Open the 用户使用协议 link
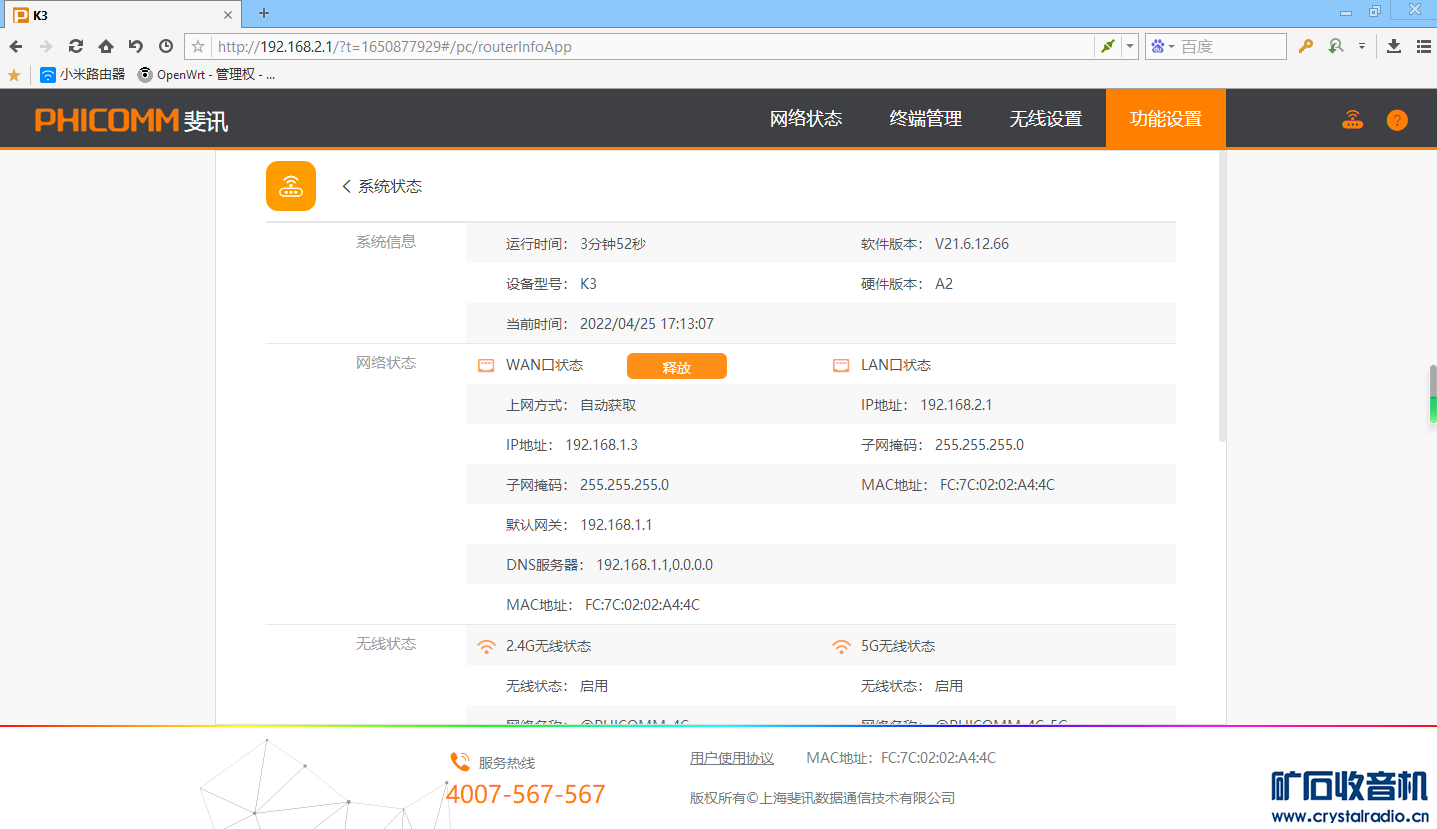This screenshot has width=1437, height=829. click(731, 758)
